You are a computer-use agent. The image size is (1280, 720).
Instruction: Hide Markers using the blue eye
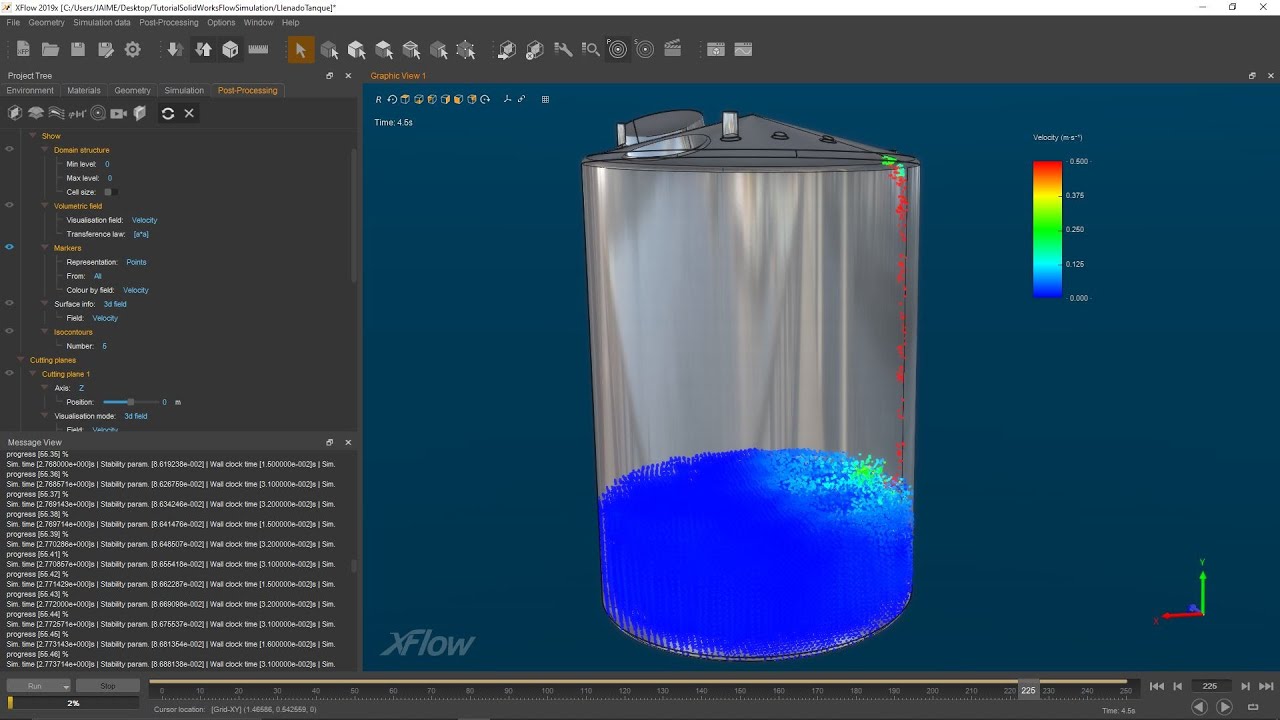pyautogui.click(x=10, y=248)
